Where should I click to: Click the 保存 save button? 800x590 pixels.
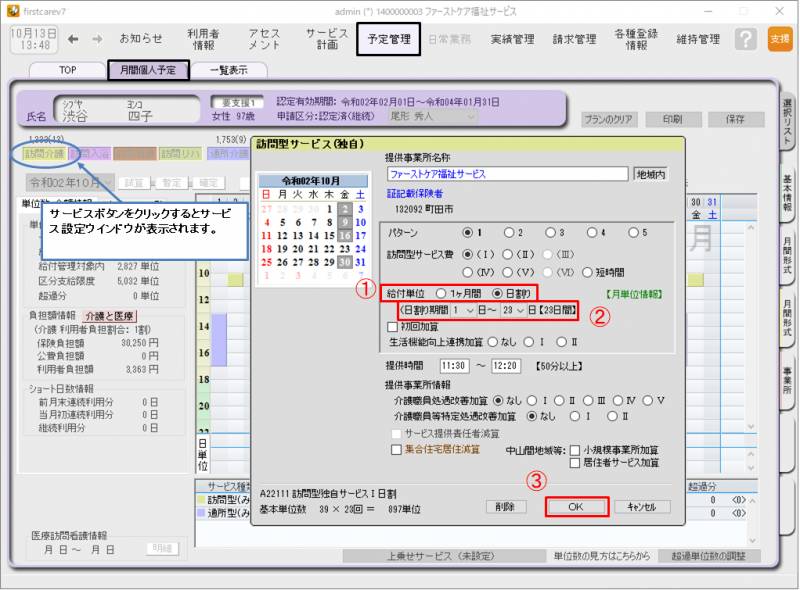pyautogui.click(x=736, y=117)
